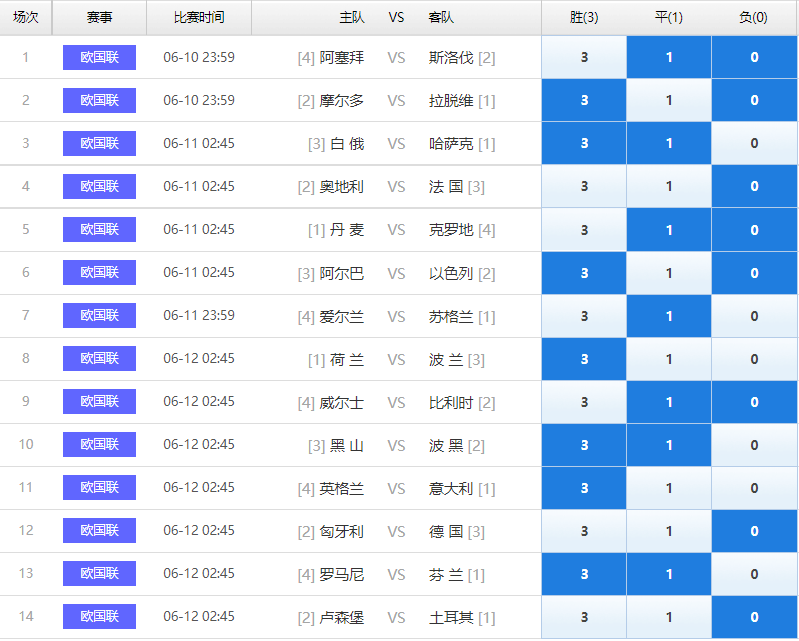This screenshot has height=641, width=799.
Task: Select loss (0) for 罗马尼 vs 芬兰
Action: coord(754,574)
